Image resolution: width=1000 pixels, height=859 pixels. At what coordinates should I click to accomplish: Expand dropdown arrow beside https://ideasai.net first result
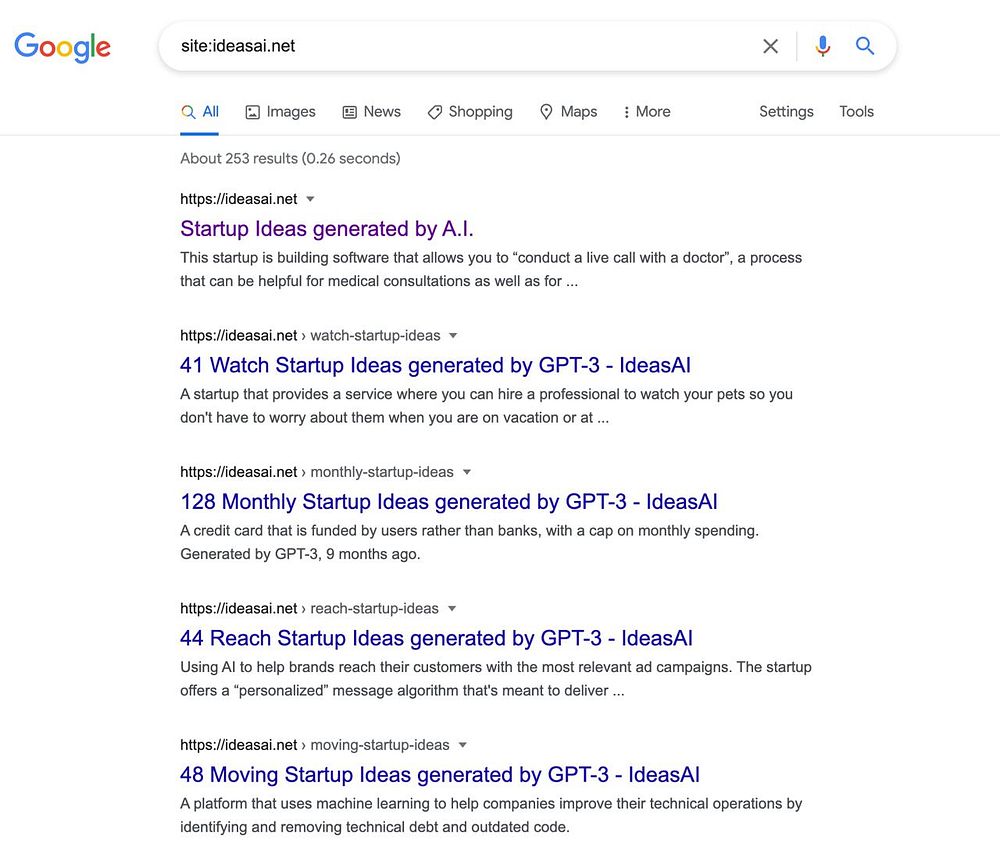tap(311, 199)
